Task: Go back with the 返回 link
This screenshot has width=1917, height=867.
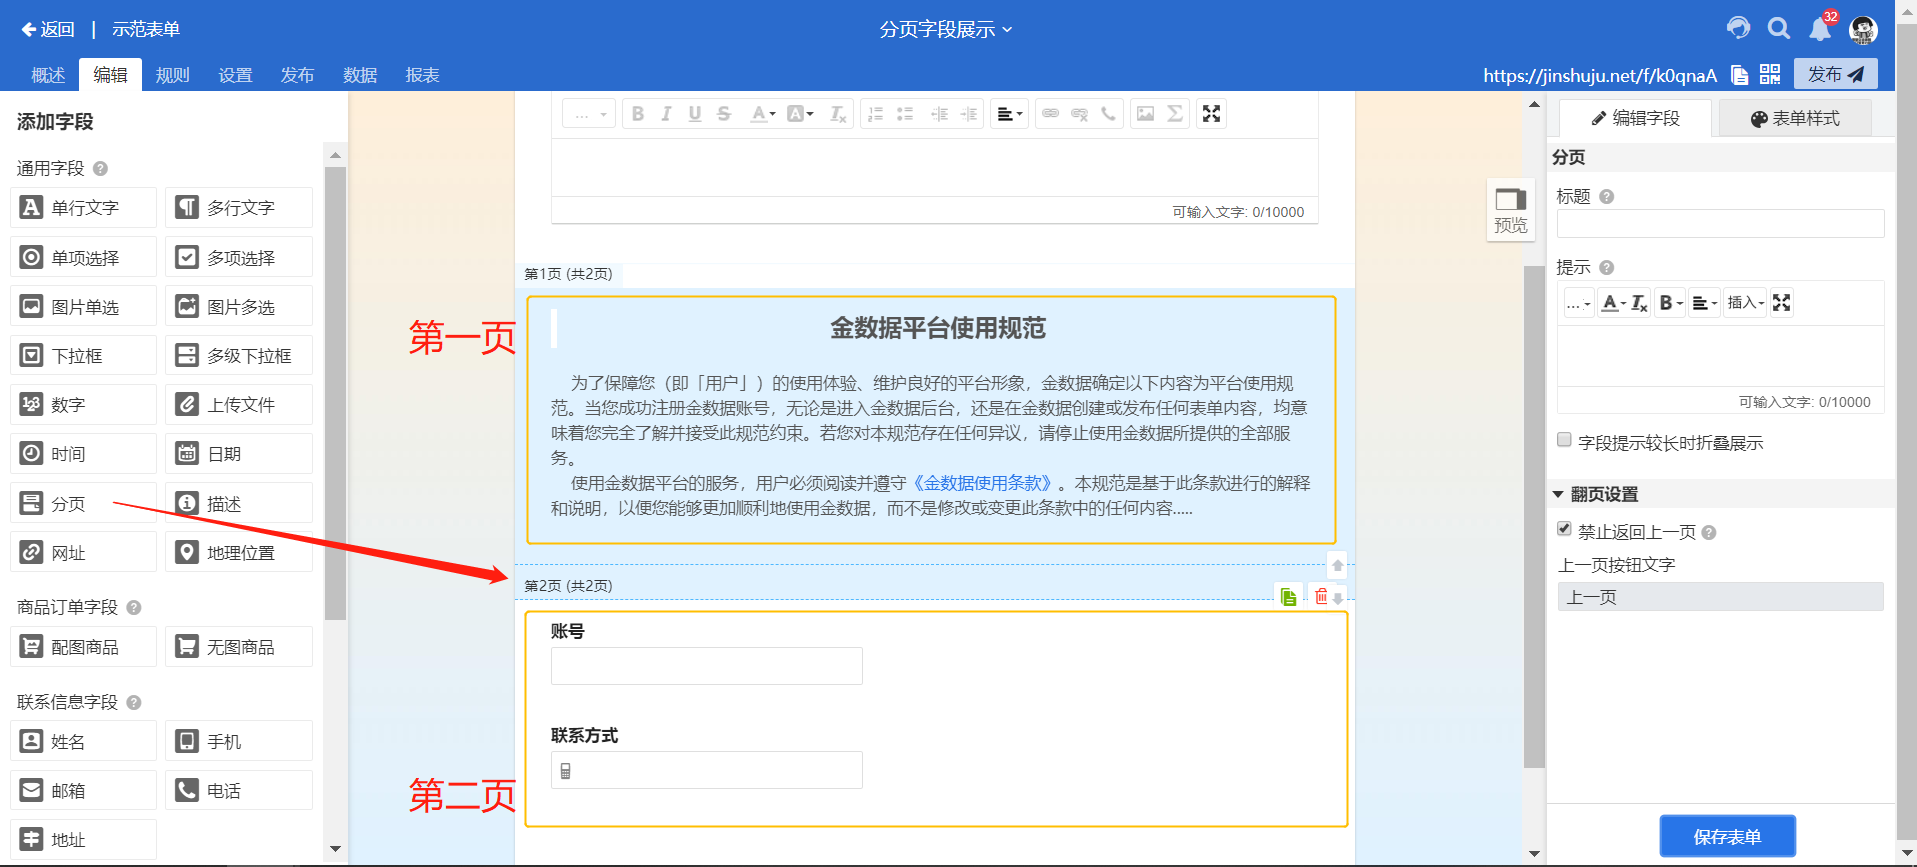Action: click(x=49, y=29)
